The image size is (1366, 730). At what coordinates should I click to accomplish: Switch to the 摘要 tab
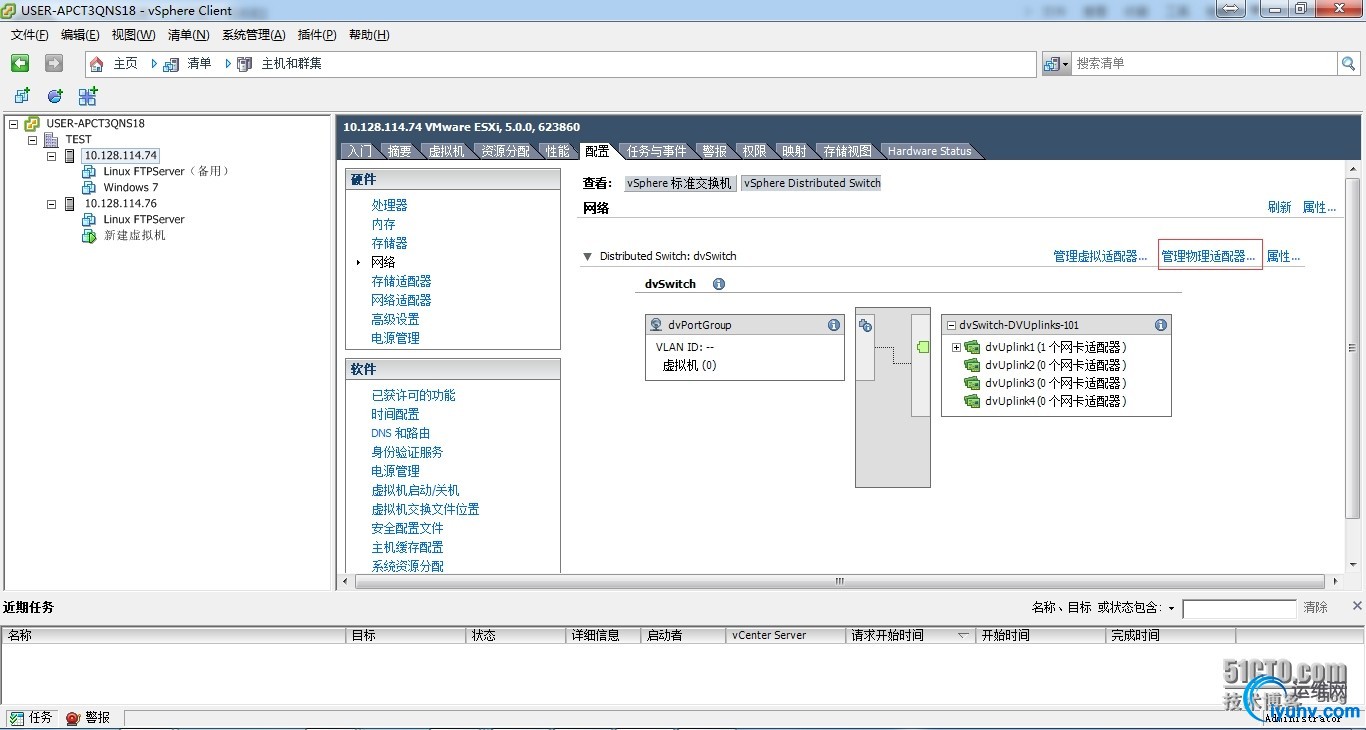tap(400, 151)
